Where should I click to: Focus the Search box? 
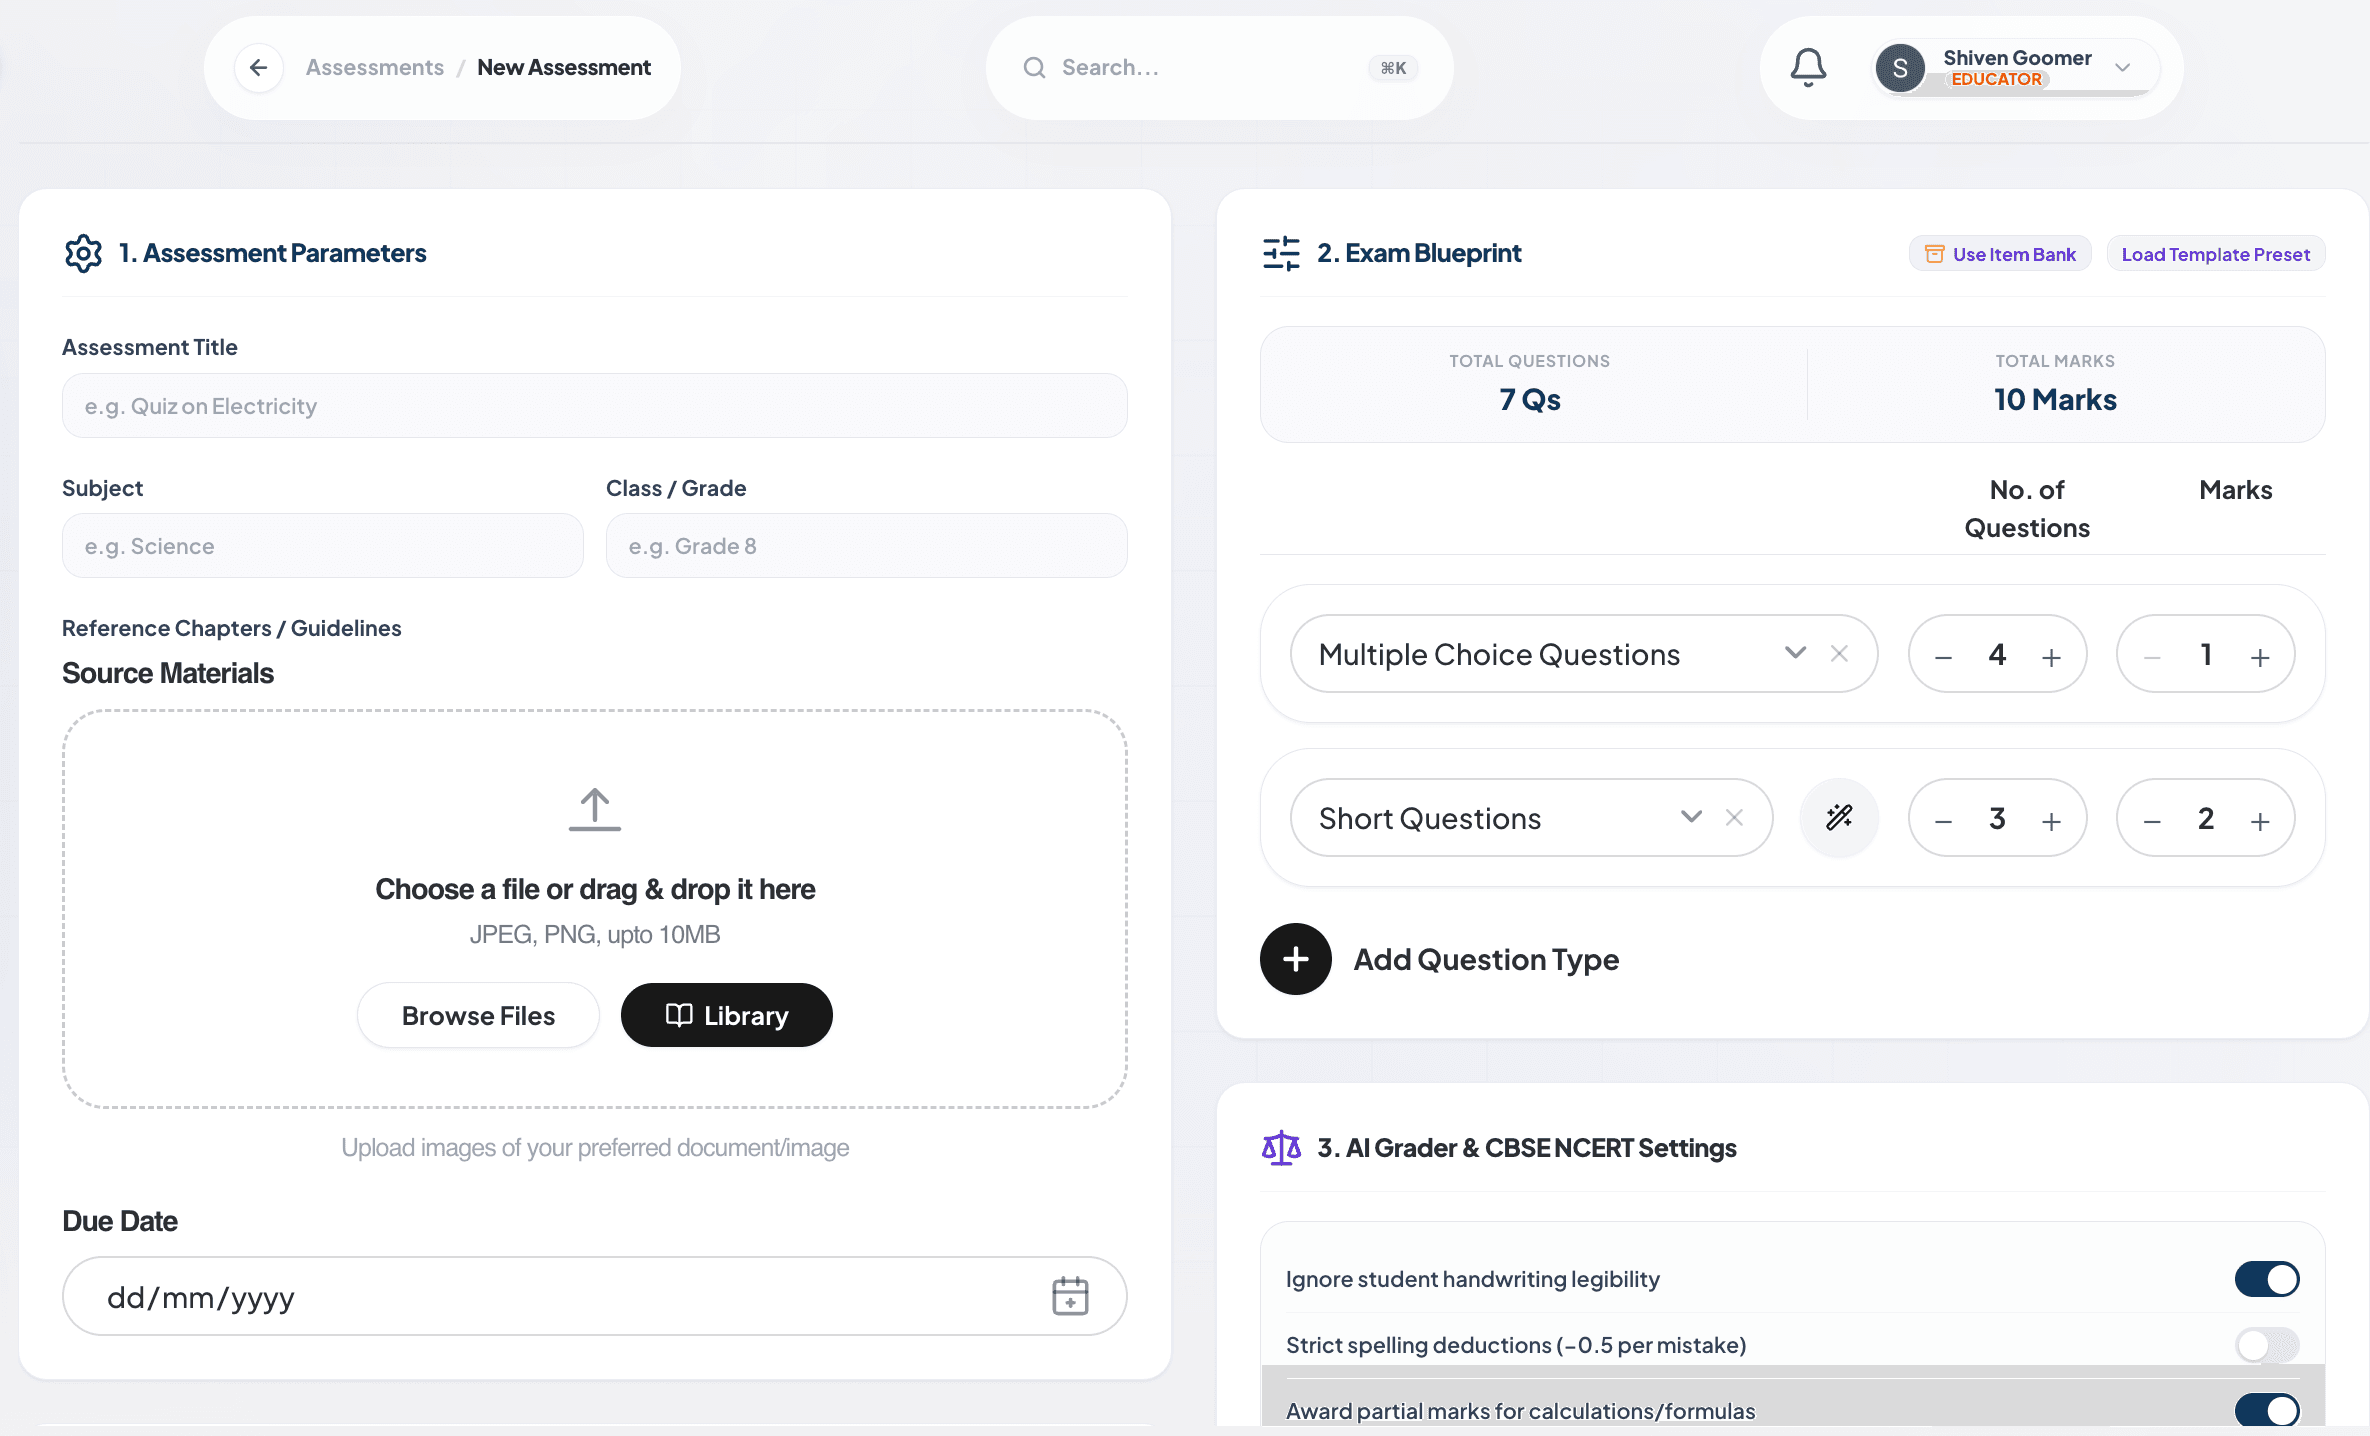click(x=1219, y=67)
